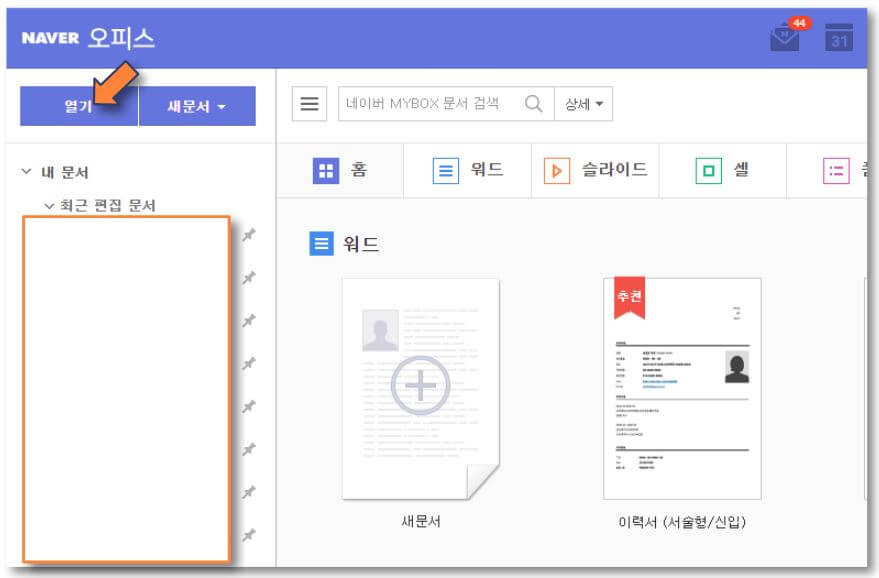Open the 새문서 new document dropdown
The image size is (879, 578).
197,106
